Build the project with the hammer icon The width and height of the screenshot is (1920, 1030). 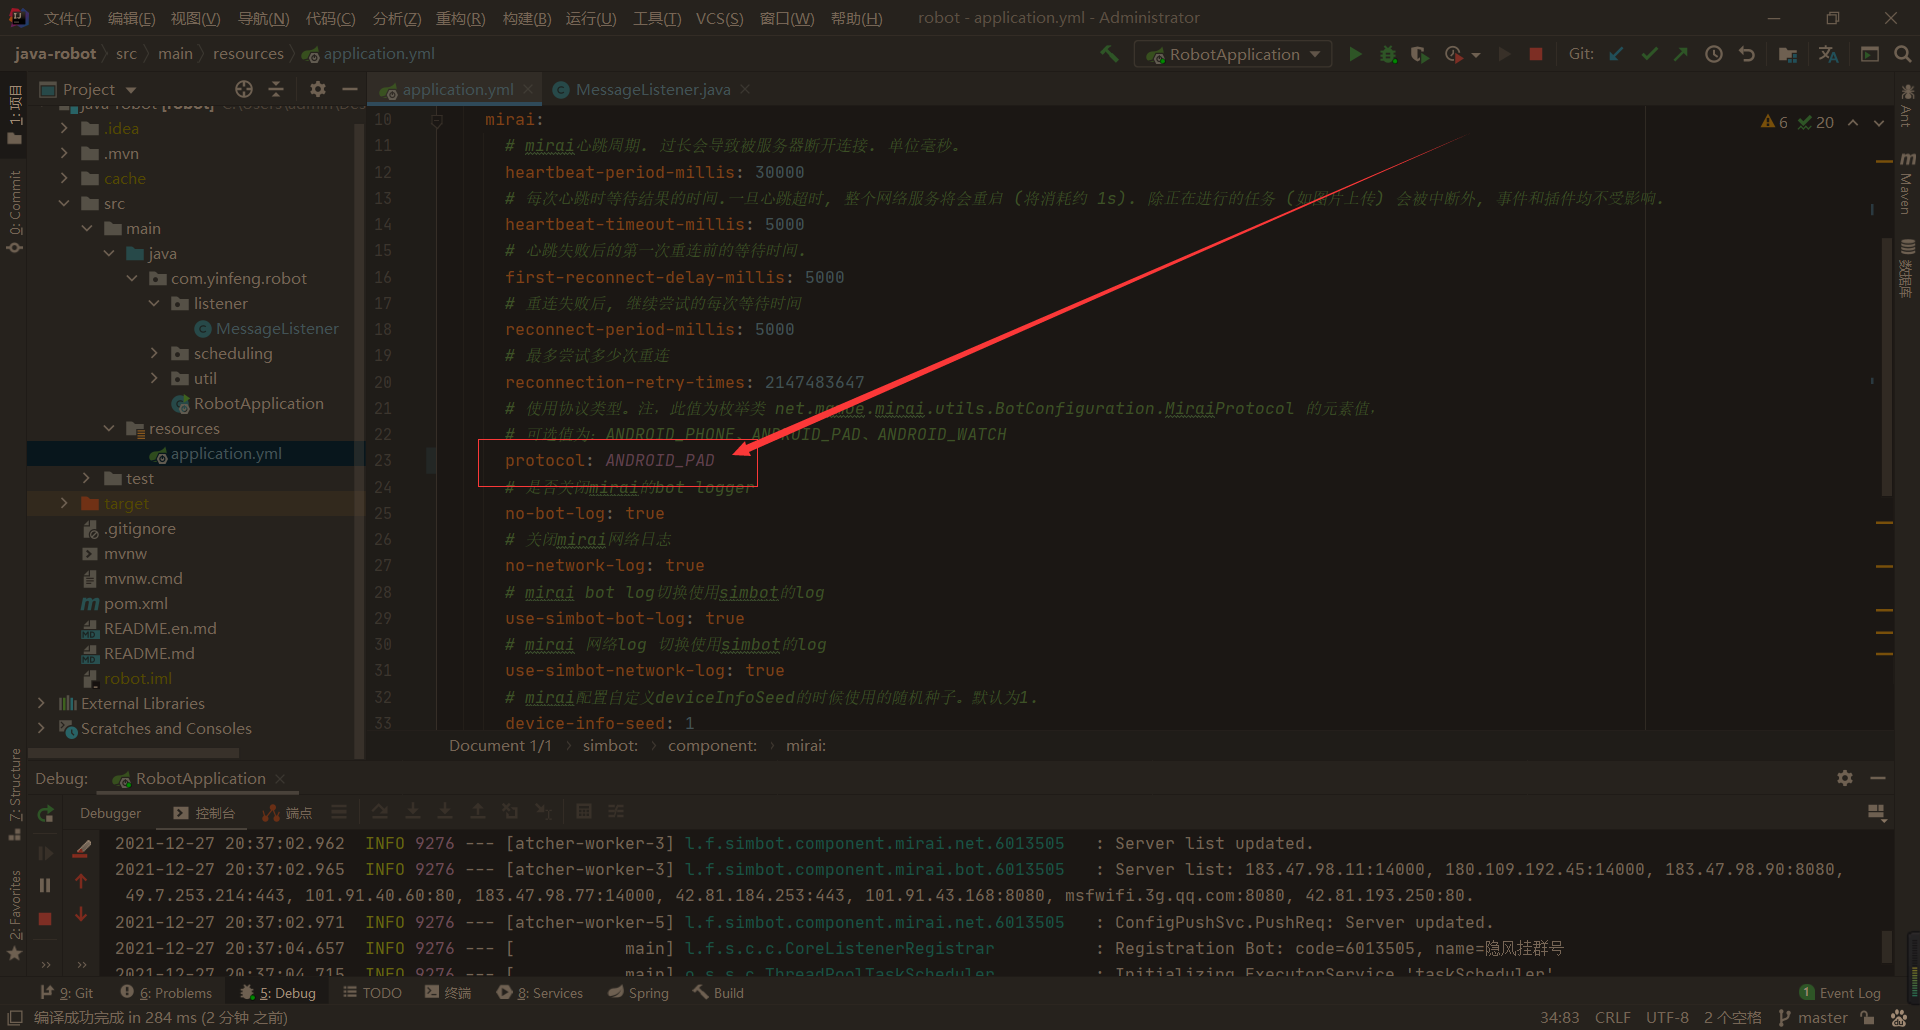[x=1109, y=54]
